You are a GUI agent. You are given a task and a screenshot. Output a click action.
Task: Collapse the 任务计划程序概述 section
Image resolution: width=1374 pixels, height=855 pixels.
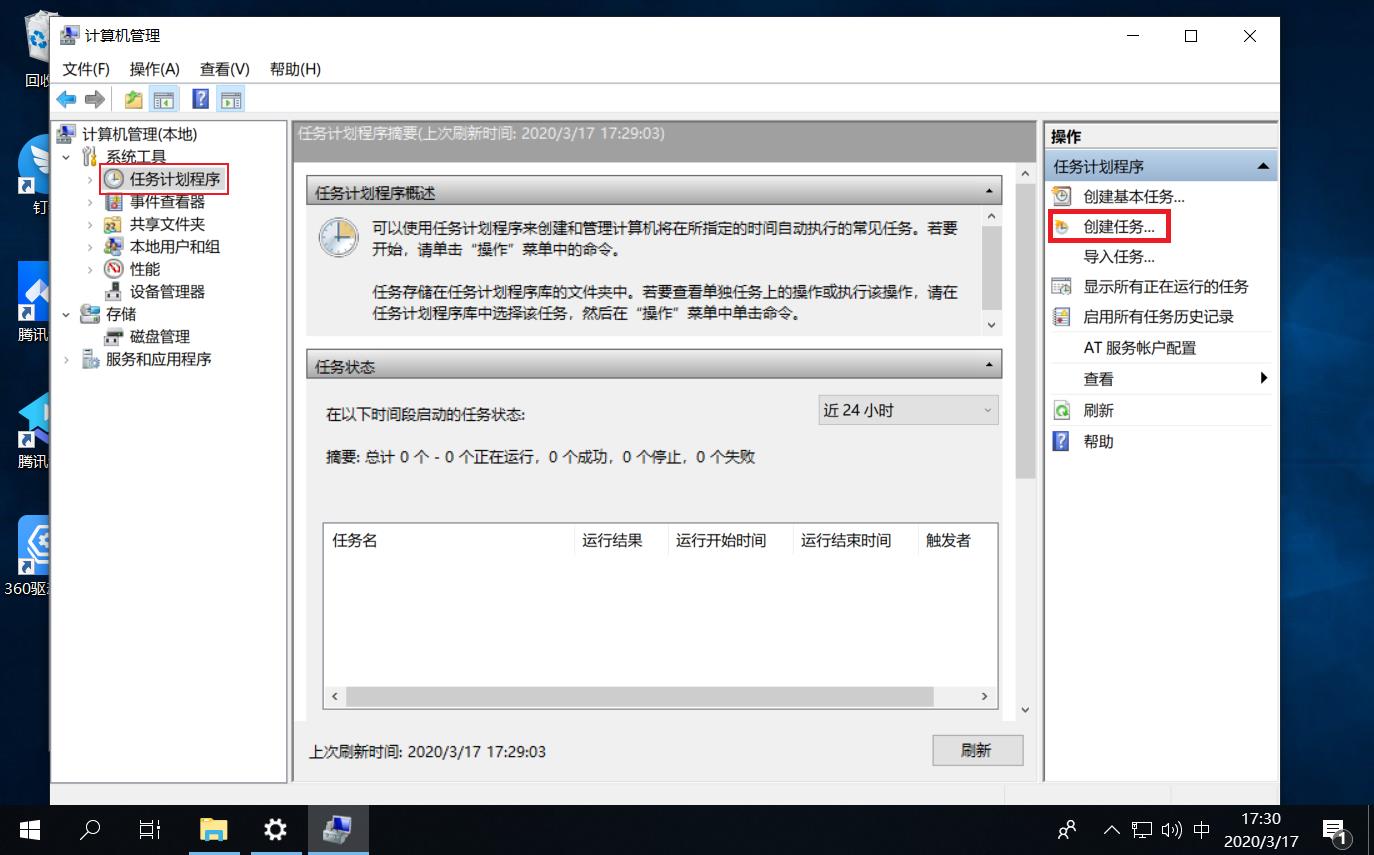coord(989,192)
